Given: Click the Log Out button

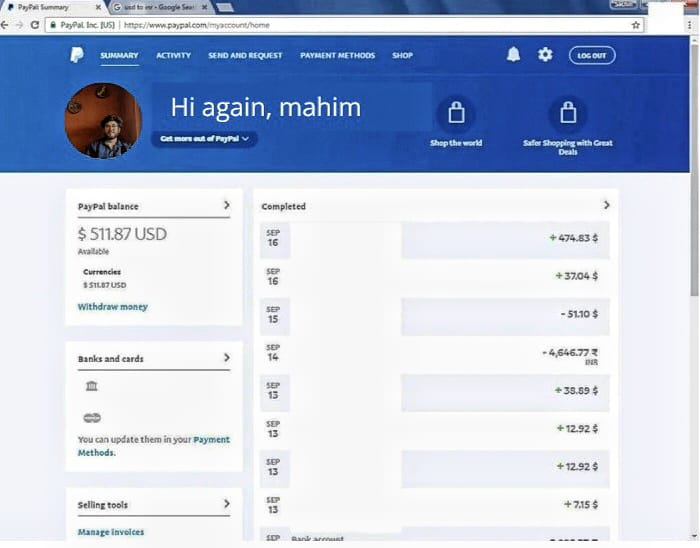Looking at the screenshot, I should pos(592,55).
